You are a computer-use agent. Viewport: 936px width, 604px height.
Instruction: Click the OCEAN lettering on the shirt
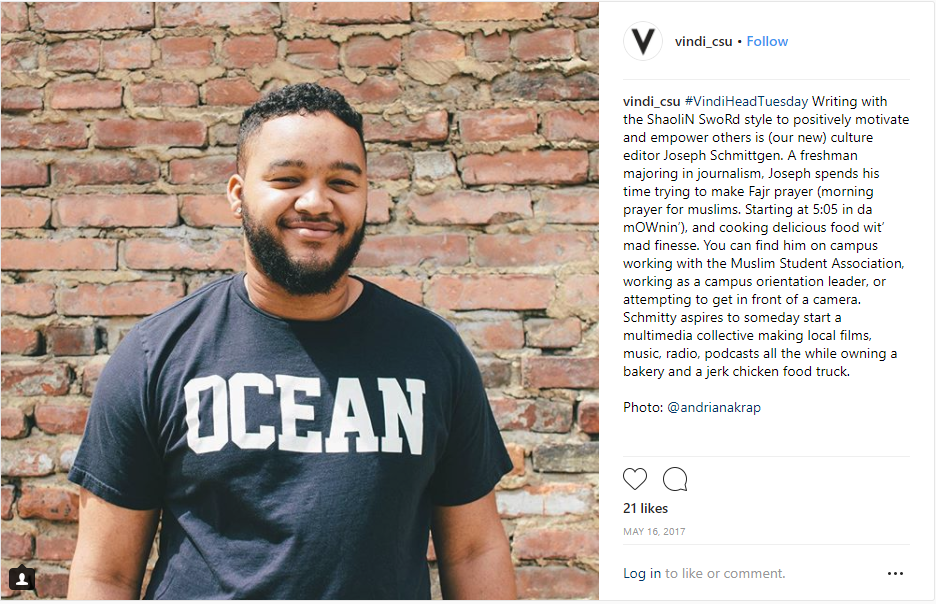click(x=305, y=412)
